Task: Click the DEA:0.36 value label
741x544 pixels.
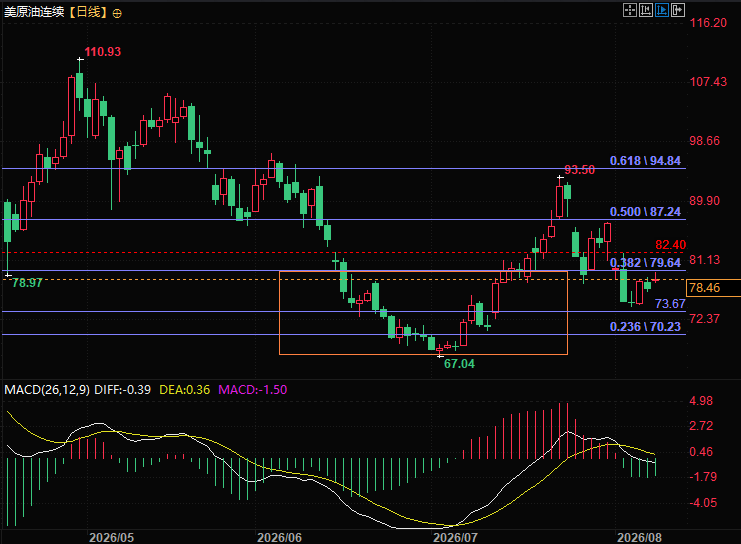Action: [184, 390]
